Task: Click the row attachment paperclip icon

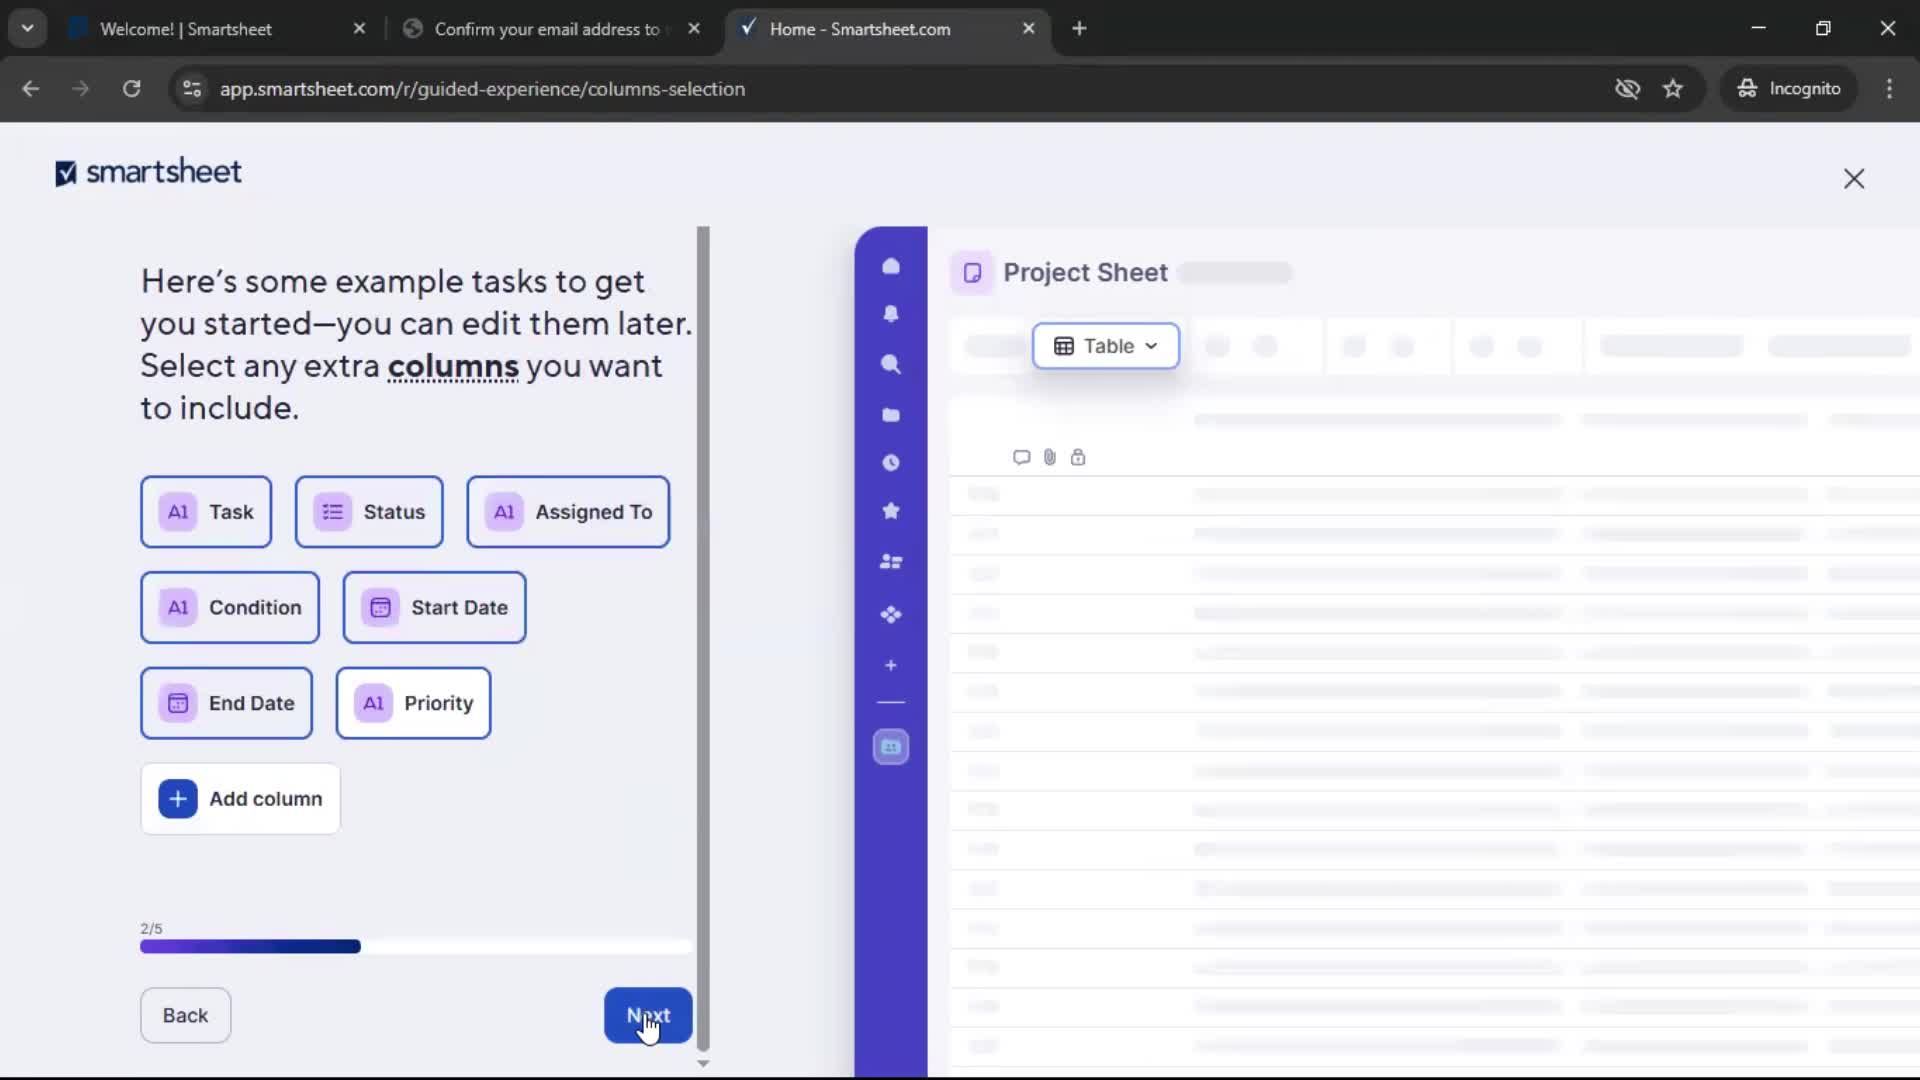Action: pyautogui.click(x=1049, y=457)
